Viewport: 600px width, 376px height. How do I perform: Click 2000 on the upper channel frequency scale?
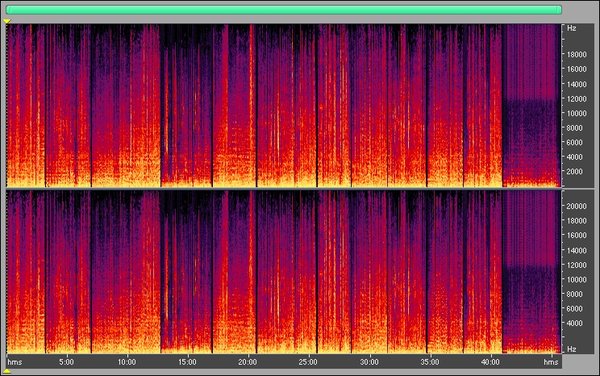click(575, 171)
